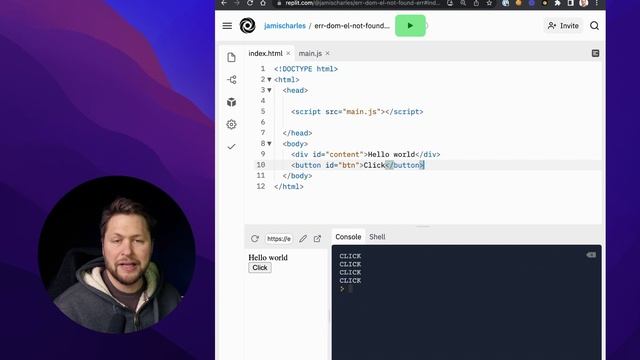
Task: Click the Replit logo icon
Action: coord(247,26)
